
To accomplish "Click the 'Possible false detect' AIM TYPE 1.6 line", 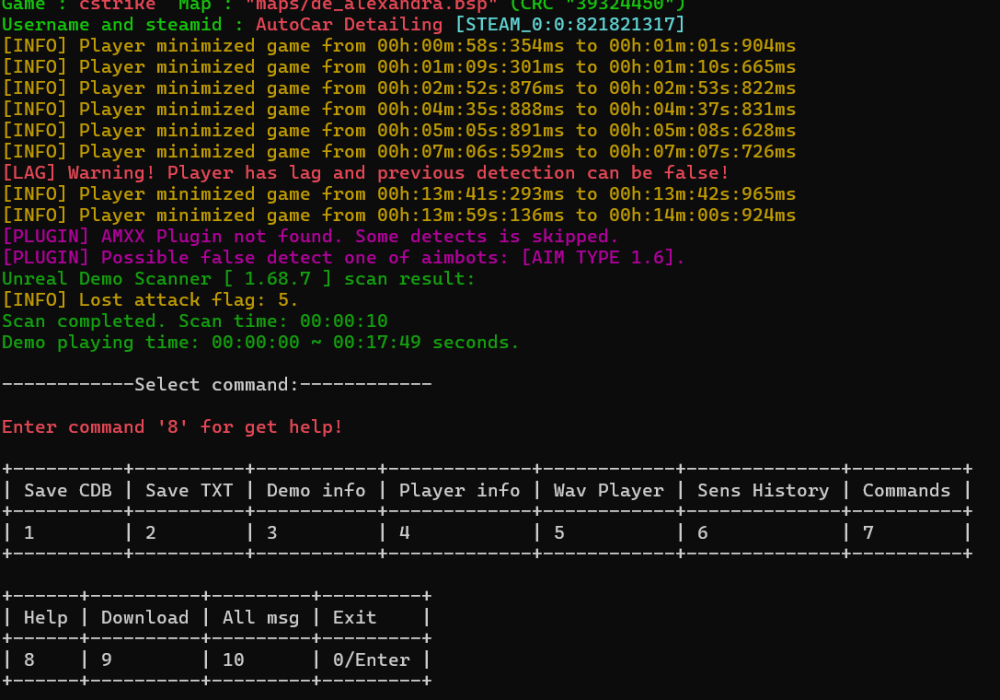I will (x=343, y=258).
